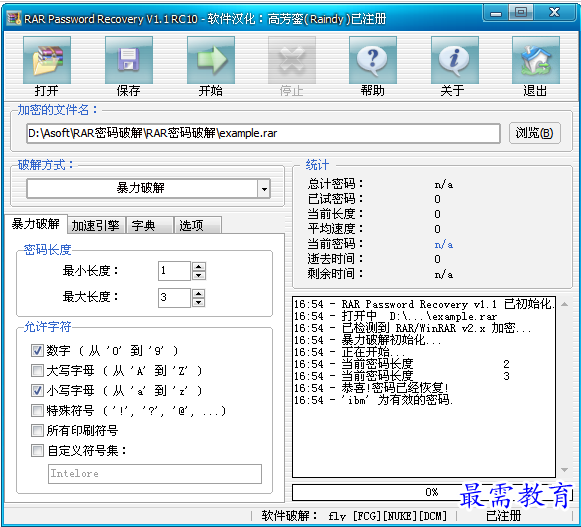Uncheck 数字 (0 to 9) checkbox
Image resolution: width=581 pixels, height=527 pixels.
(x=37, y=350)
